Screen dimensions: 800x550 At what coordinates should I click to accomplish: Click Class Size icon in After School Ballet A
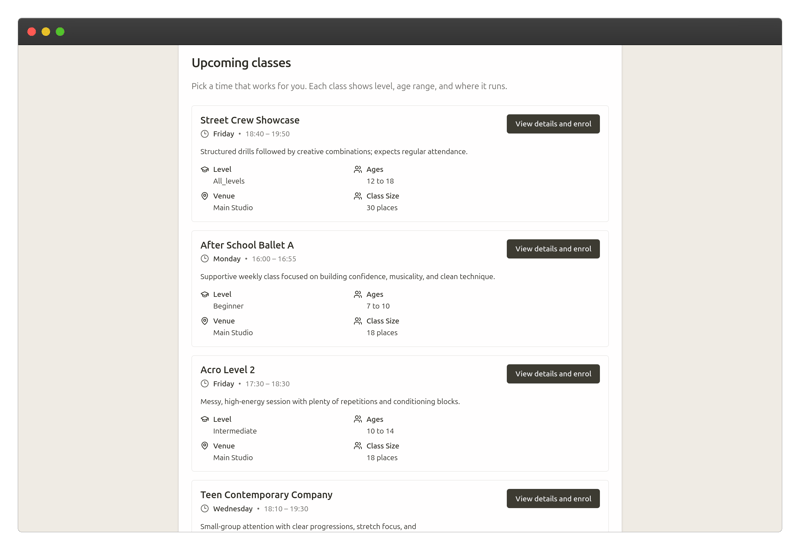click(x=358, y=321)
